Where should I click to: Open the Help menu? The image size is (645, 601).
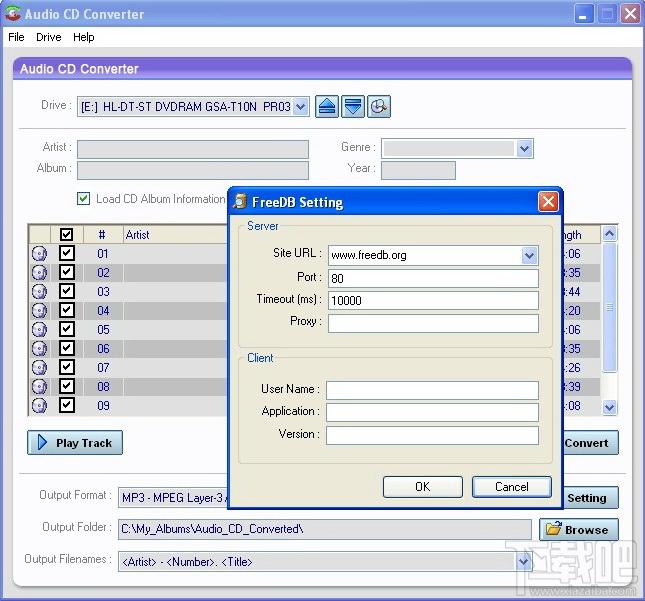84,37
